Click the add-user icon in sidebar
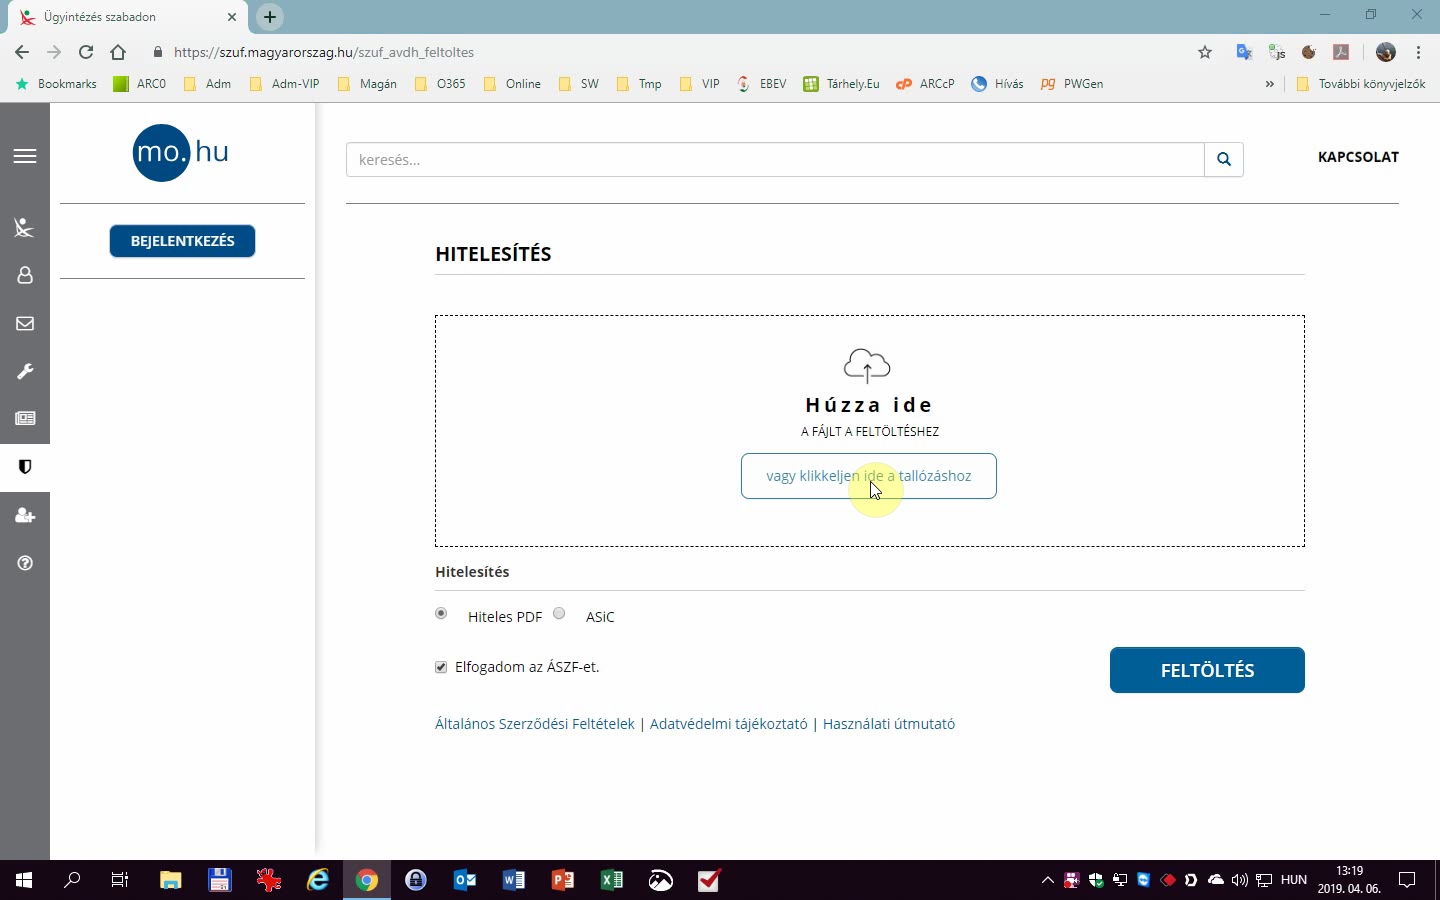 [x=25, y=516]
